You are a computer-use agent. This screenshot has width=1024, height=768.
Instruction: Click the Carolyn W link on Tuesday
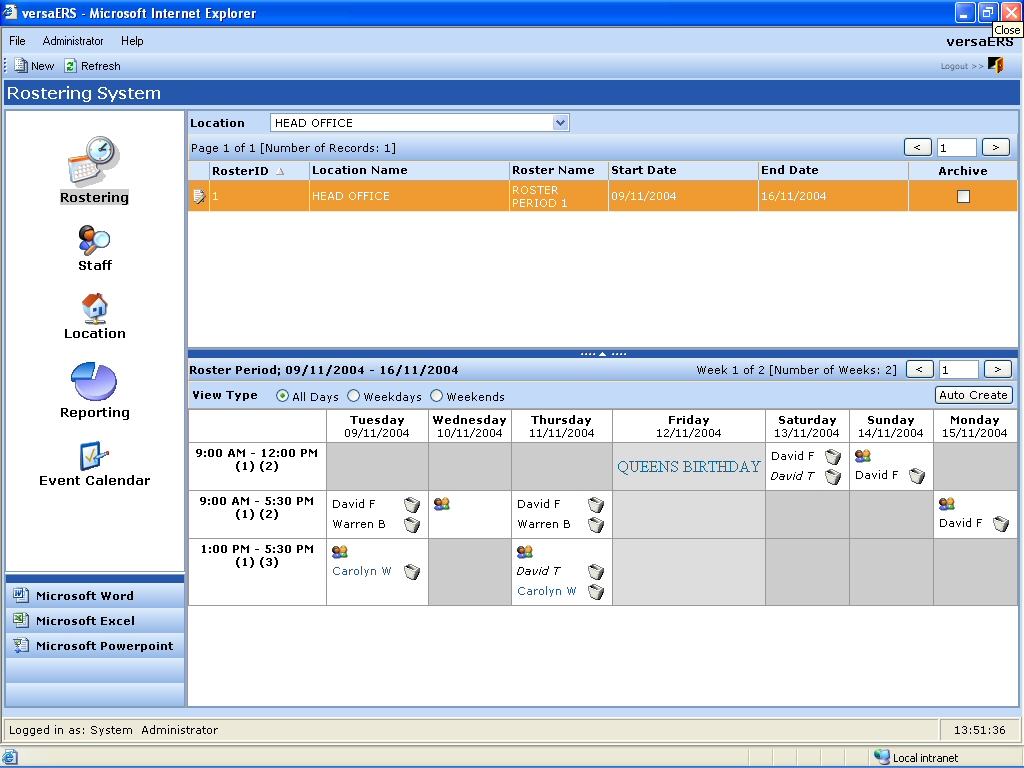tap(362, 571)
